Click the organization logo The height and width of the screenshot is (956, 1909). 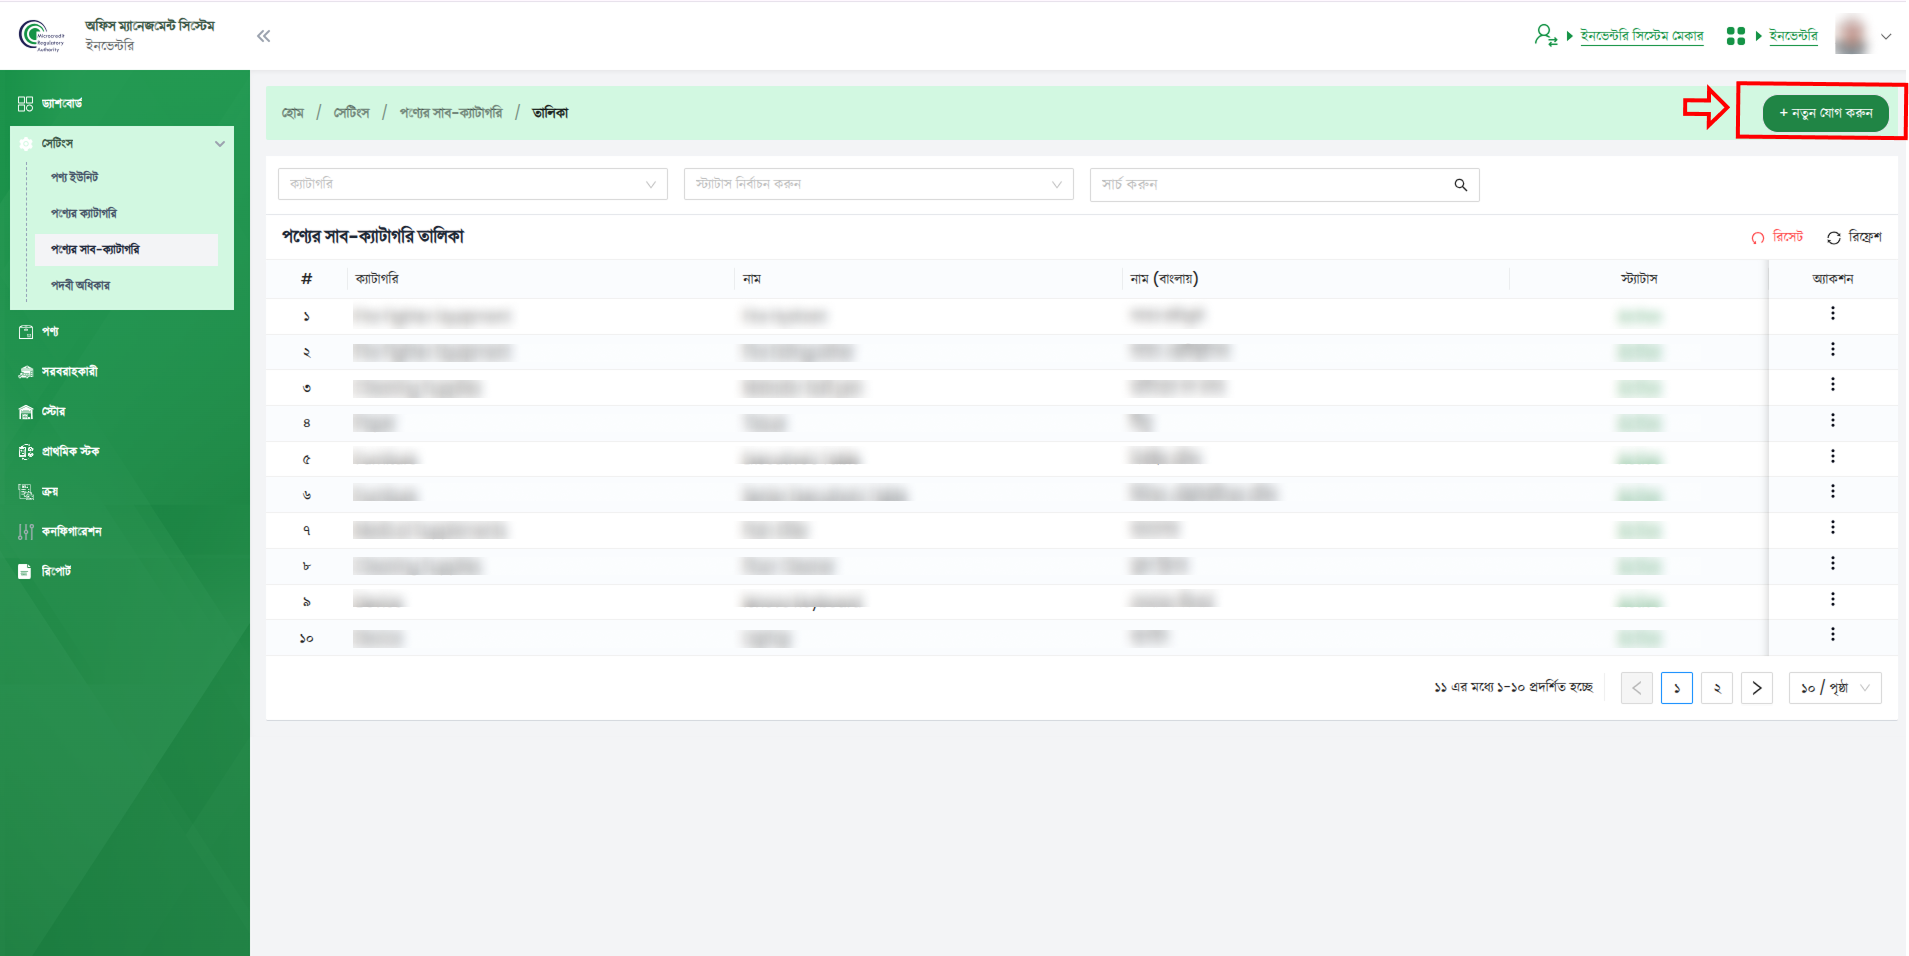(41, 36)
